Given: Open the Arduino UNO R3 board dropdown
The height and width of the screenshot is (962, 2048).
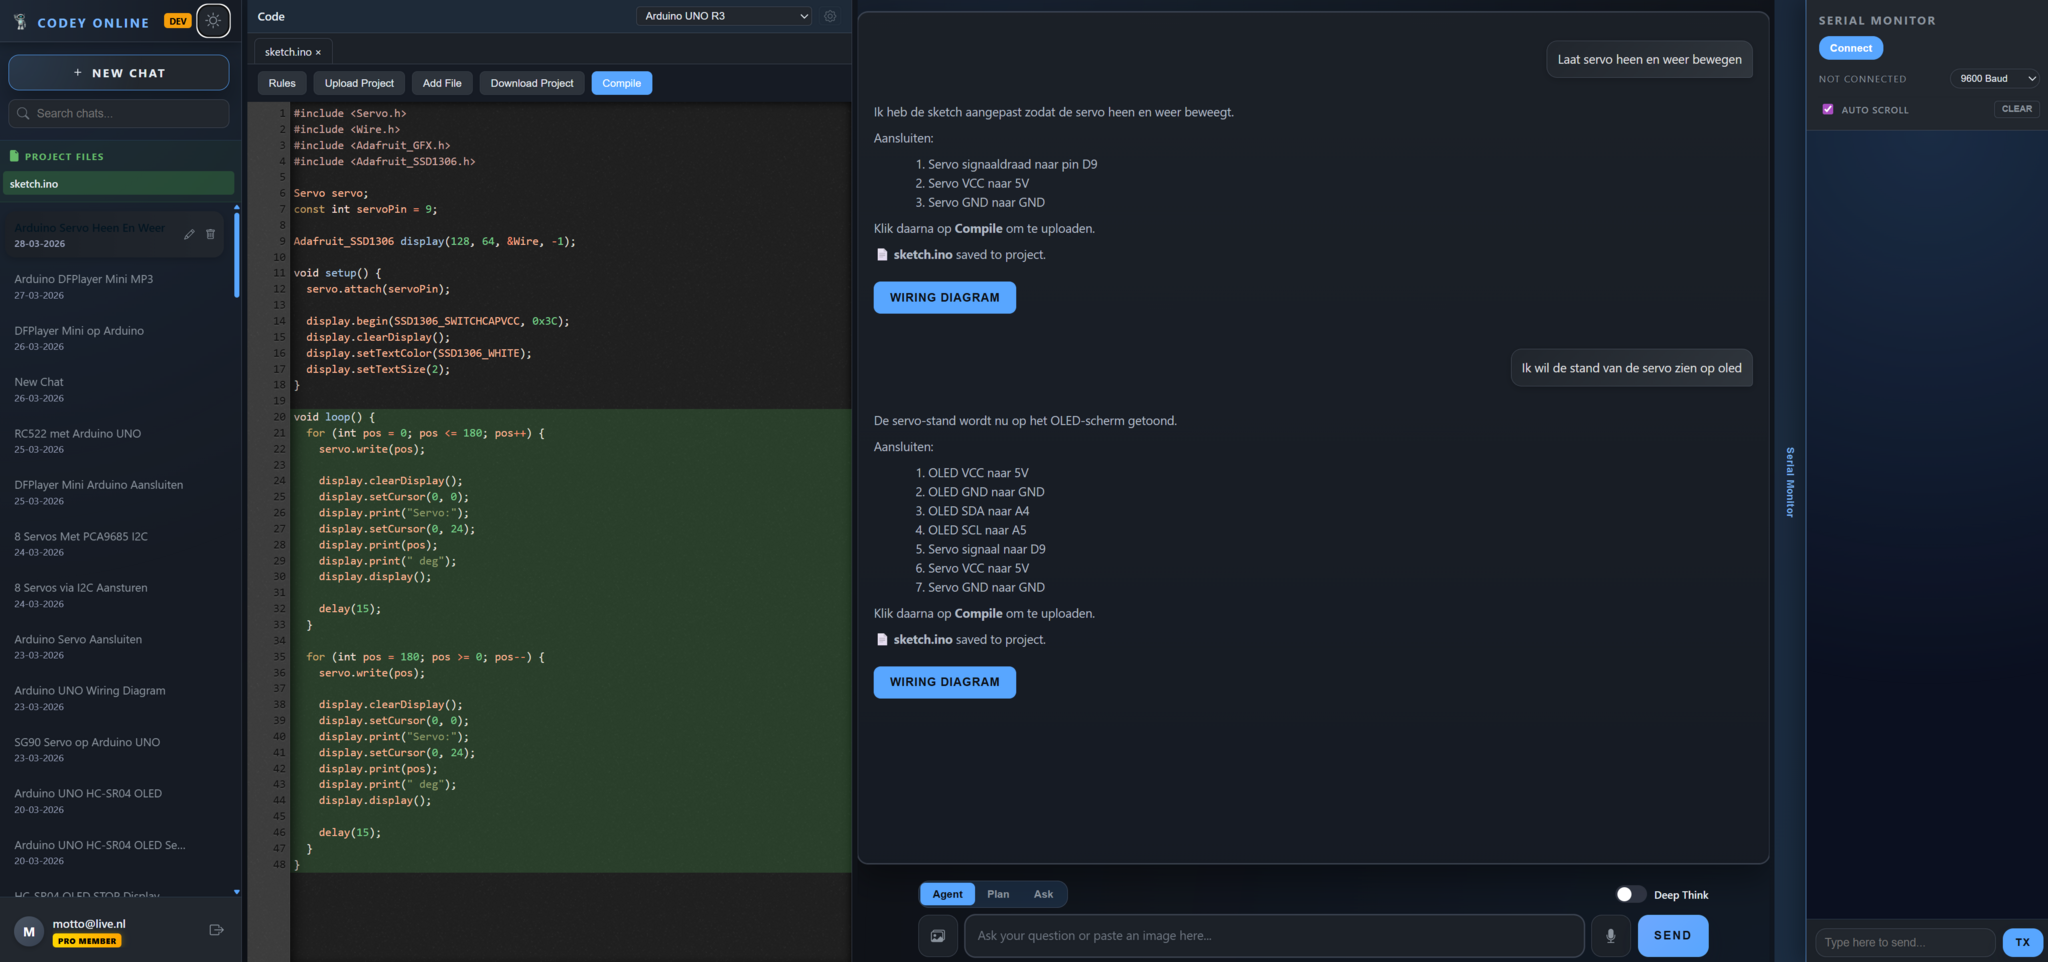Looking at the screenshot, I should 724,16.
